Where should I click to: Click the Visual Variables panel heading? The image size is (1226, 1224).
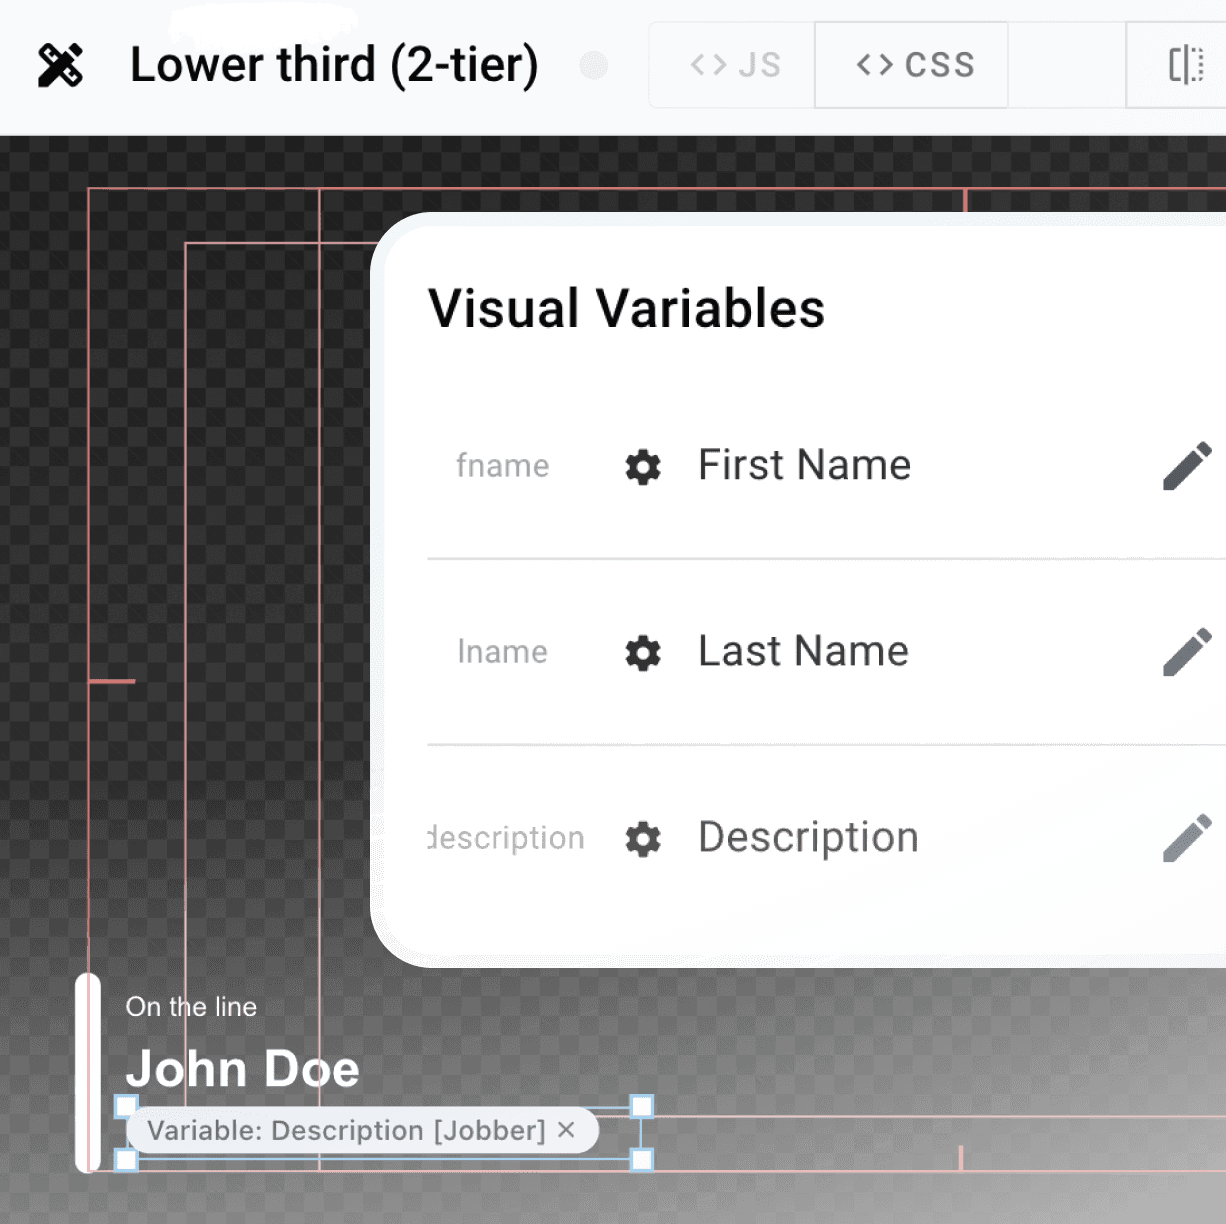coord(626,308)
